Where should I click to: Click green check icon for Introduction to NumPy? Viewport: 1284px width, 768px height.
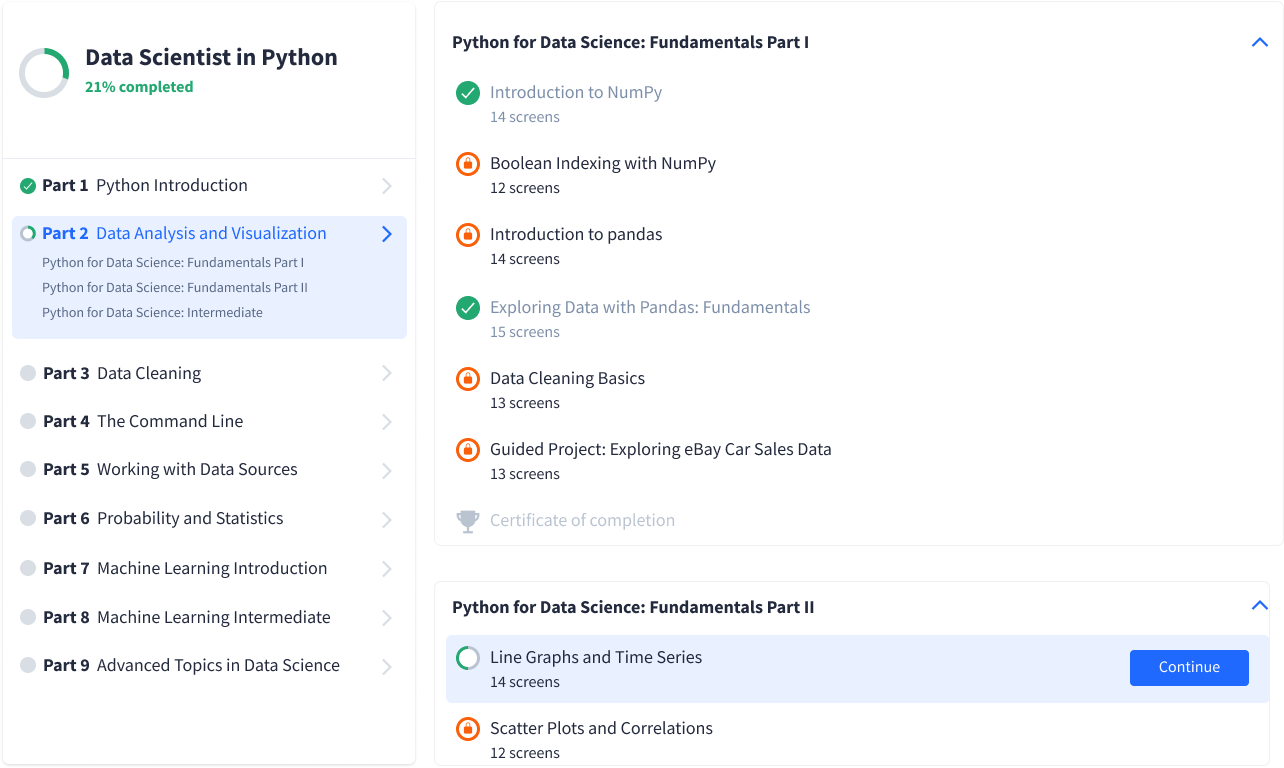tap(468, 93)
